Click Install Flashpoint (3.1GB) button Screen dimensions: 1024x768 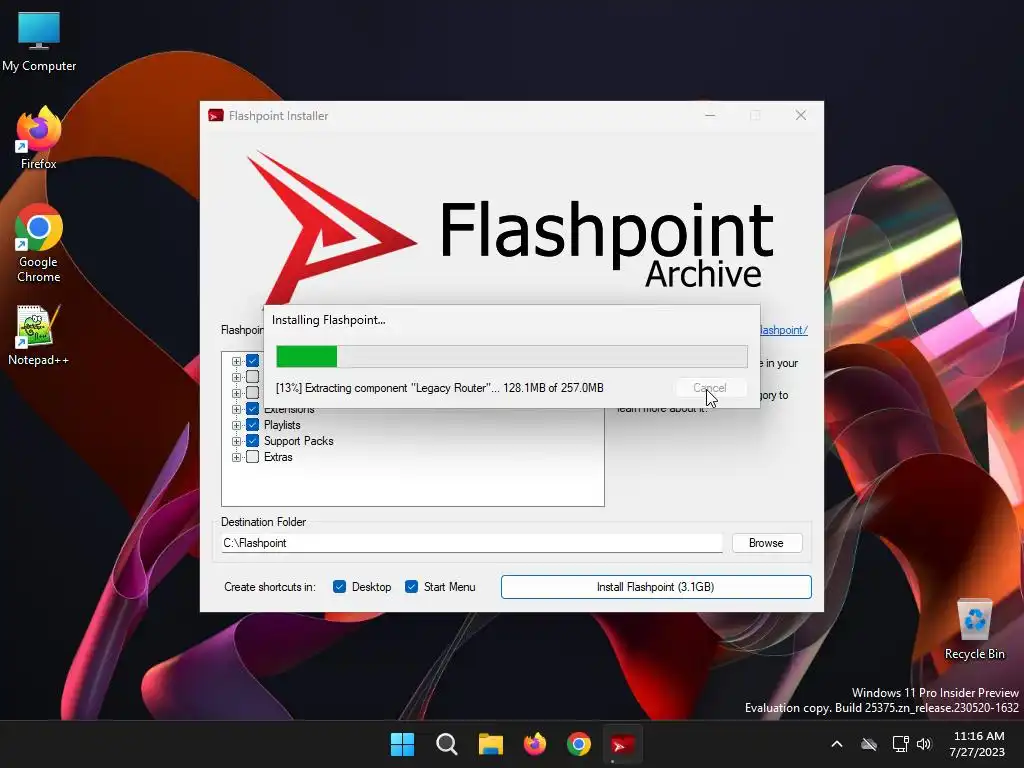(x=656, y=586)
